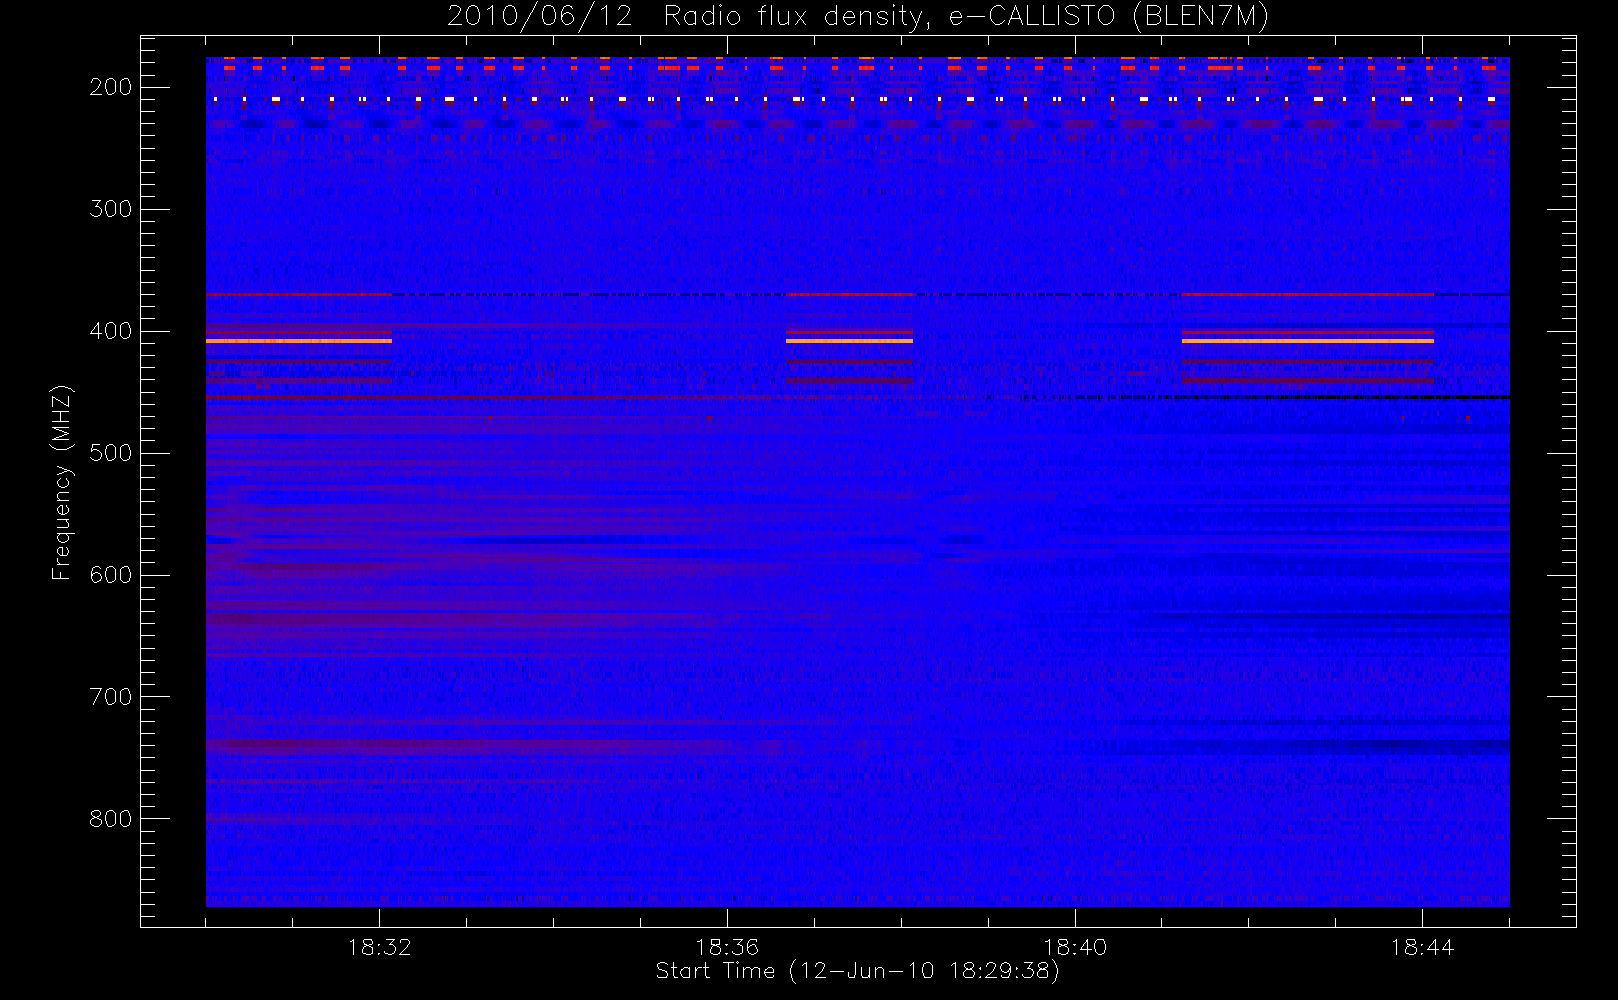1618x1000 pixels.
Task: Click the 600 frequency tick label
Action: coord(111,575)
